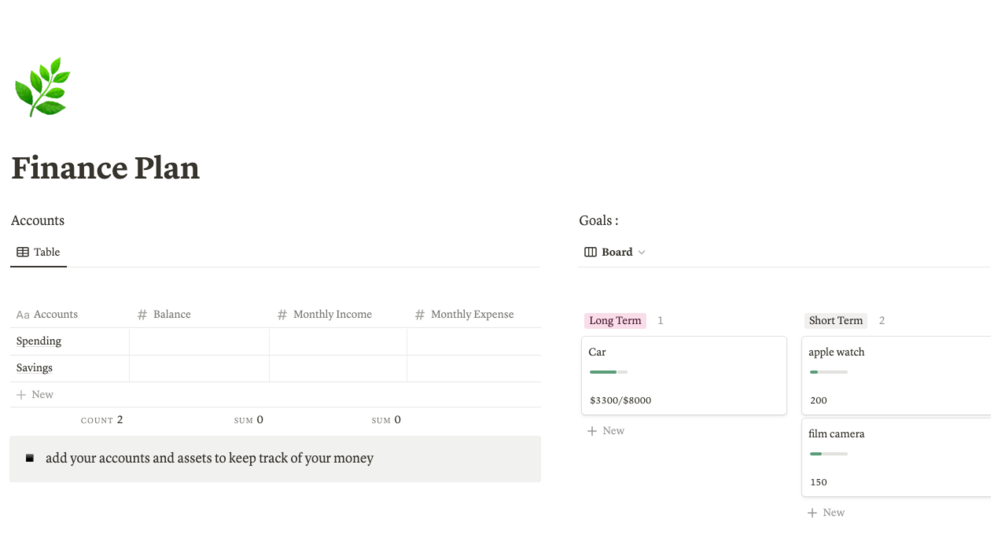Click the black square callout icon

(30, 458)
